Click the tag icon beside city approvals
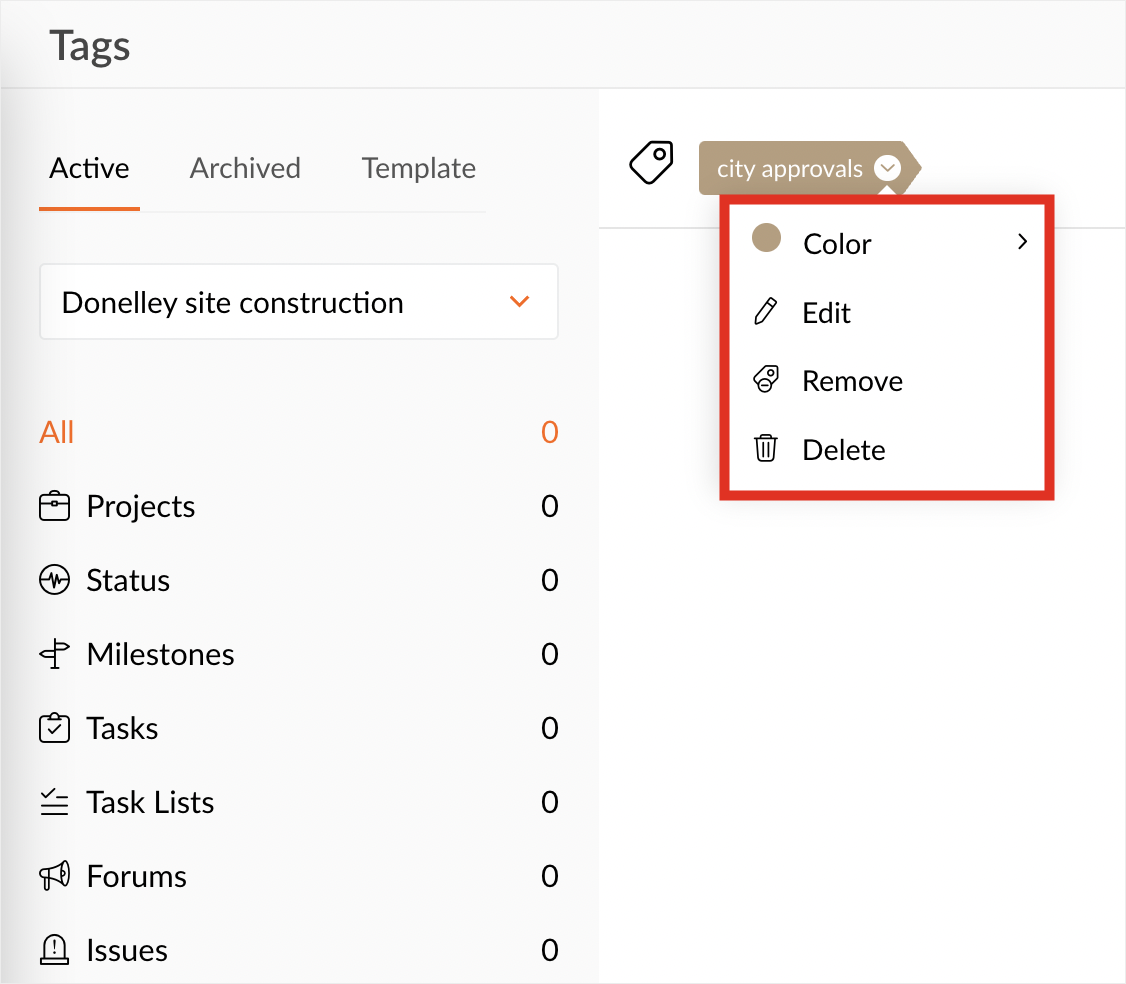Image resolution: width=1126 pixels, height=984 pixels. (x=651, y=162)
